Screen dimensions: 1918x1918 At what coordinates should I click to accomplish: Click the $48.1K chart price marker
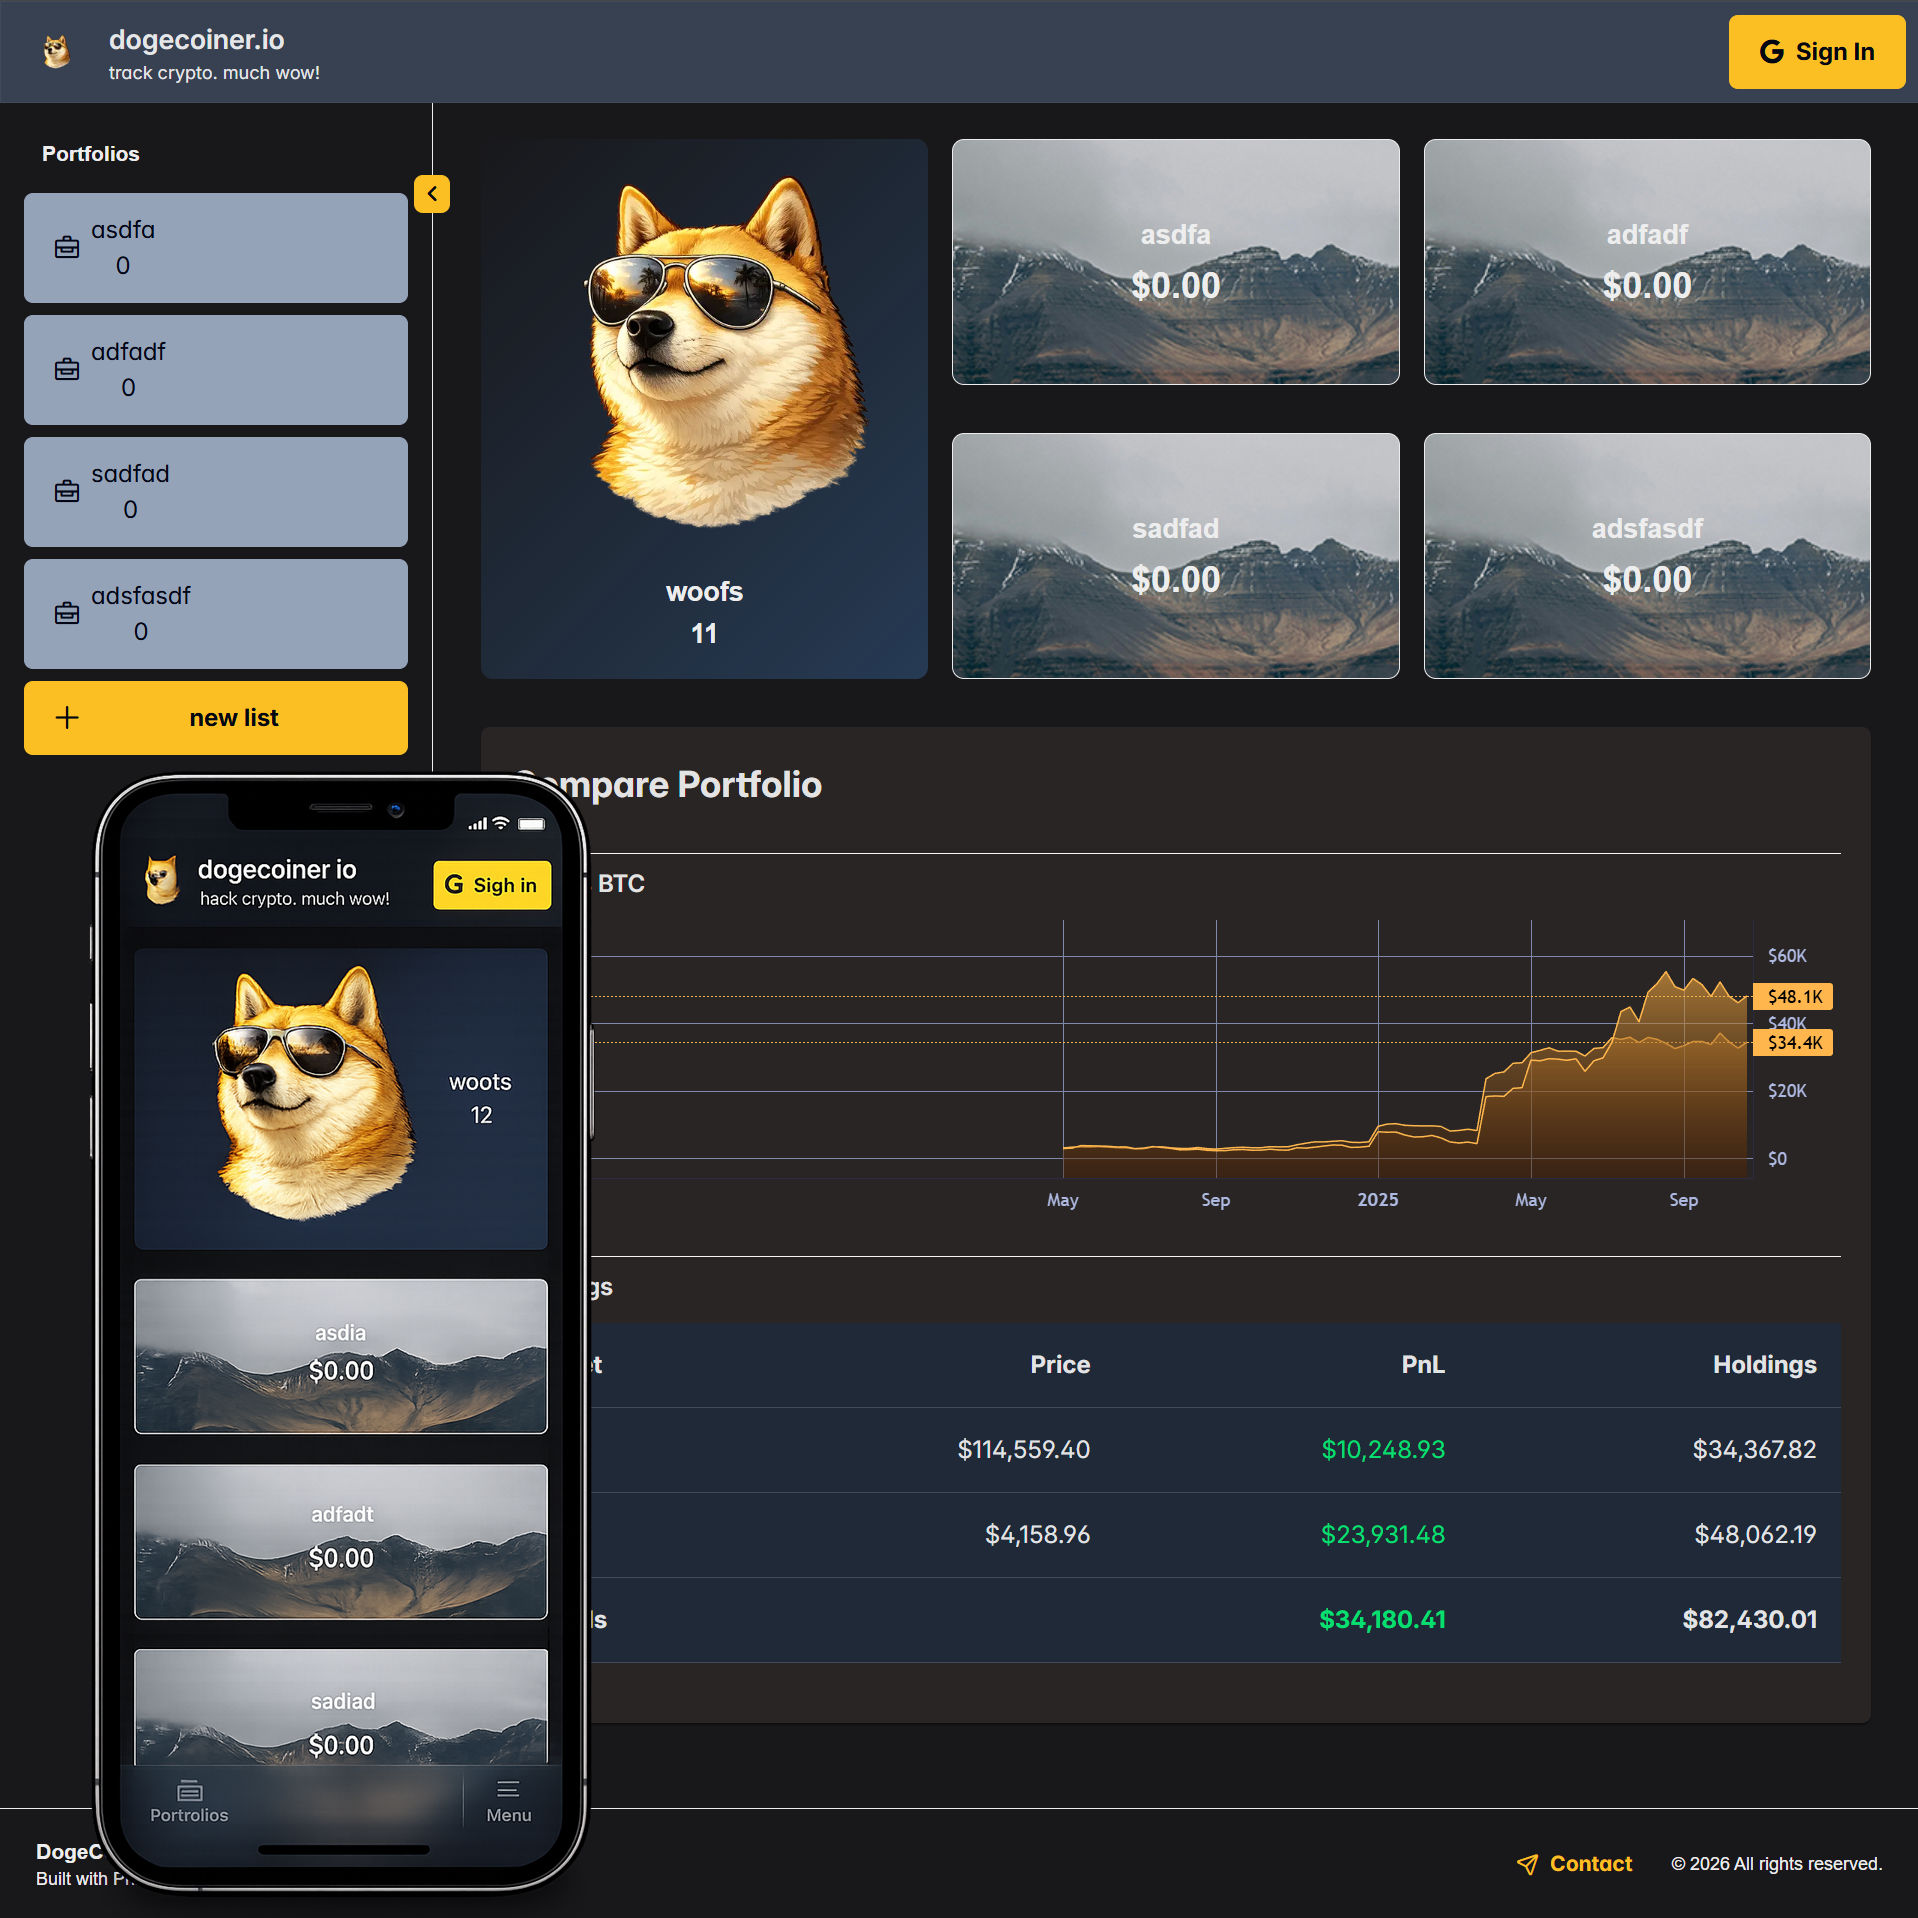pyautogui.click(x=1794, y=996)
